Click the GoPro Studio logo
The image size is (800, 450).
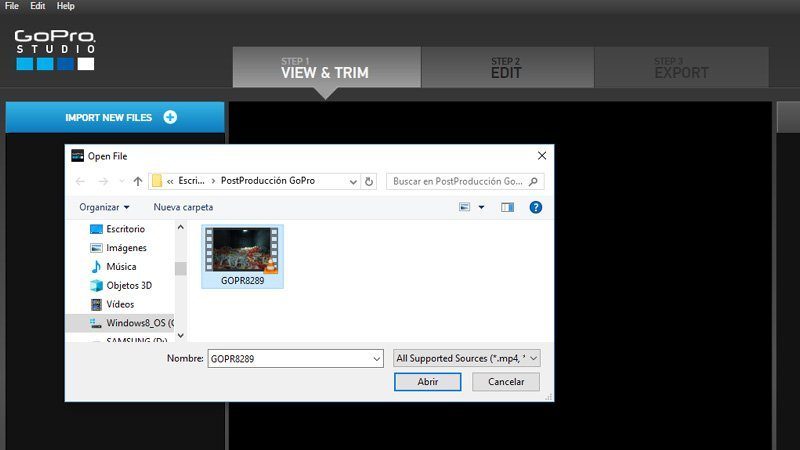[55, 50]
